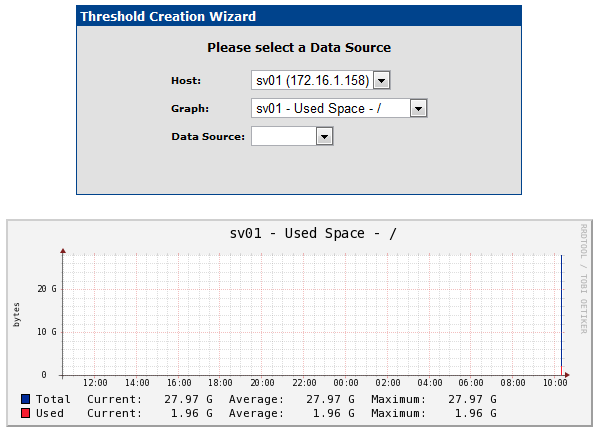Click the '20 G' y-axis label
The height and width of the screenshot is (435, 601).
[47, 289]
